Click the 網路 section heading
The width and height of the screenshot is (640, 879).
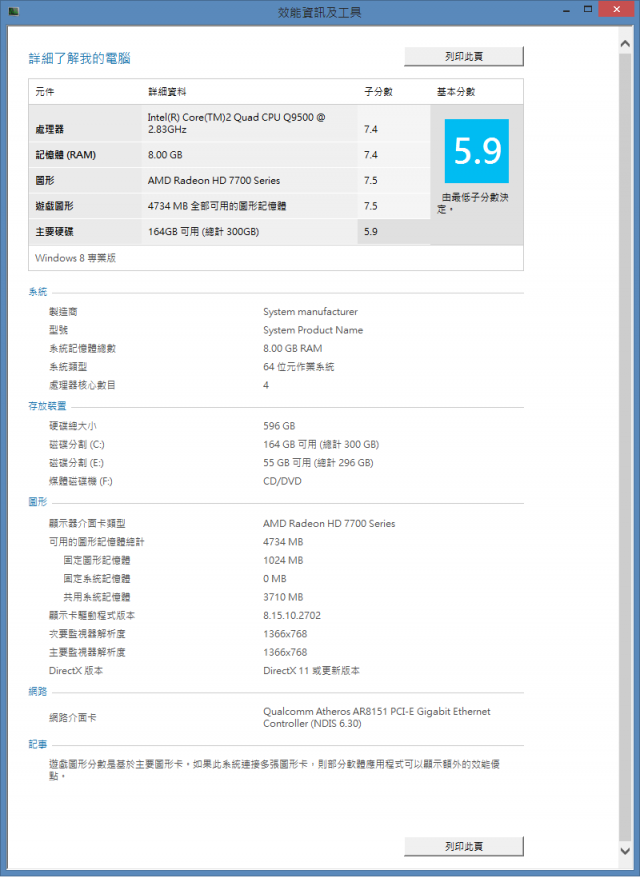pos(38,692)
